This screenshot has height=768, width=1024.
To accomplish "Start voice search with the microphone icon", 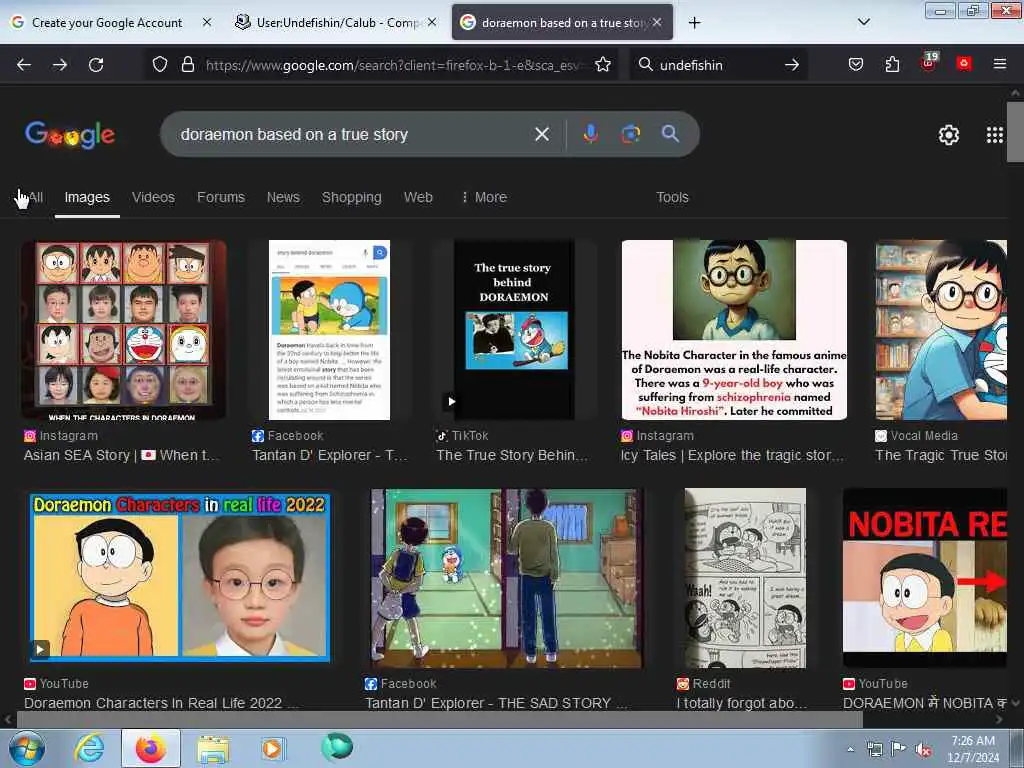I will (x=590, y=134).
